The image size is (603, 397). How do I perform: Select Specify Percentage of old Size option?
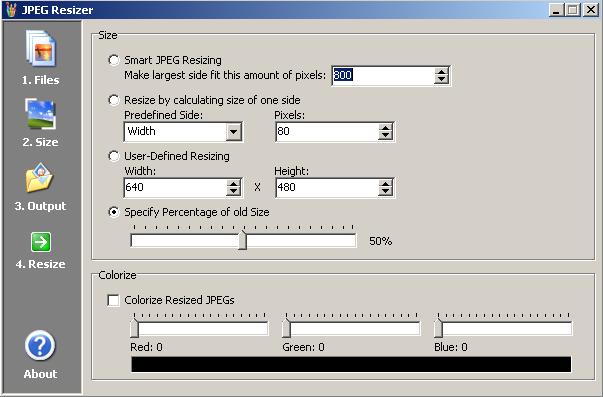[113, 212]
